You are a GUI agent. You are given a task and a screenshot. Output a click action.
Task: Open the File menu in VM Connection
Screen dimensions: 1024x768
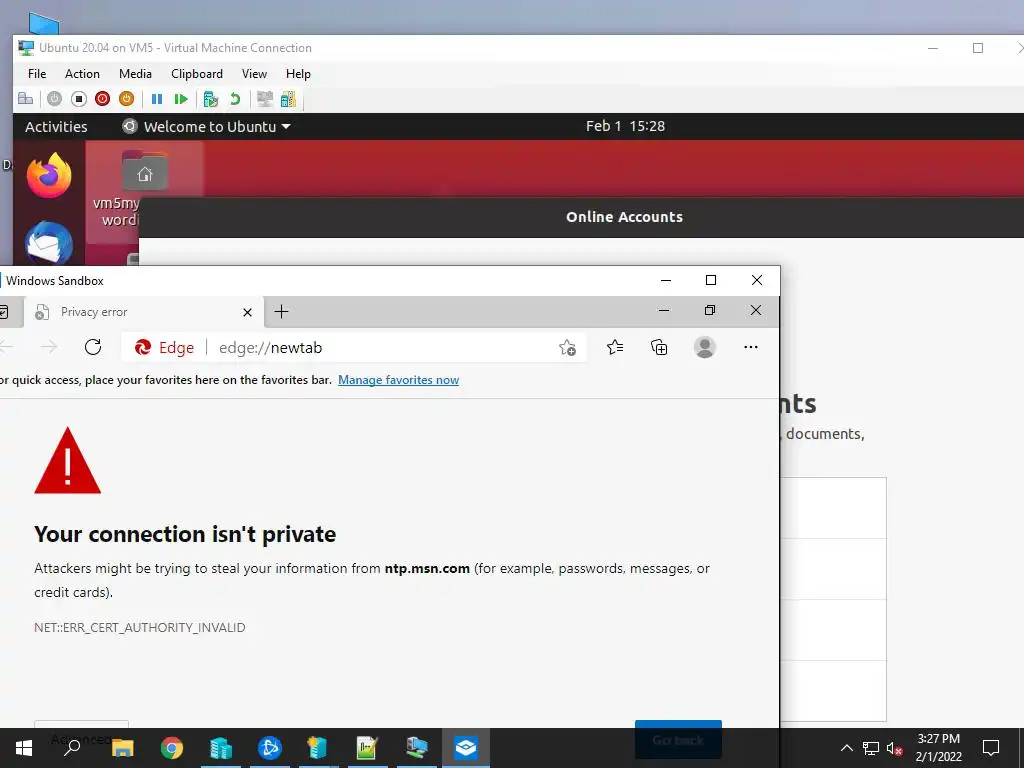coord(37,74)
